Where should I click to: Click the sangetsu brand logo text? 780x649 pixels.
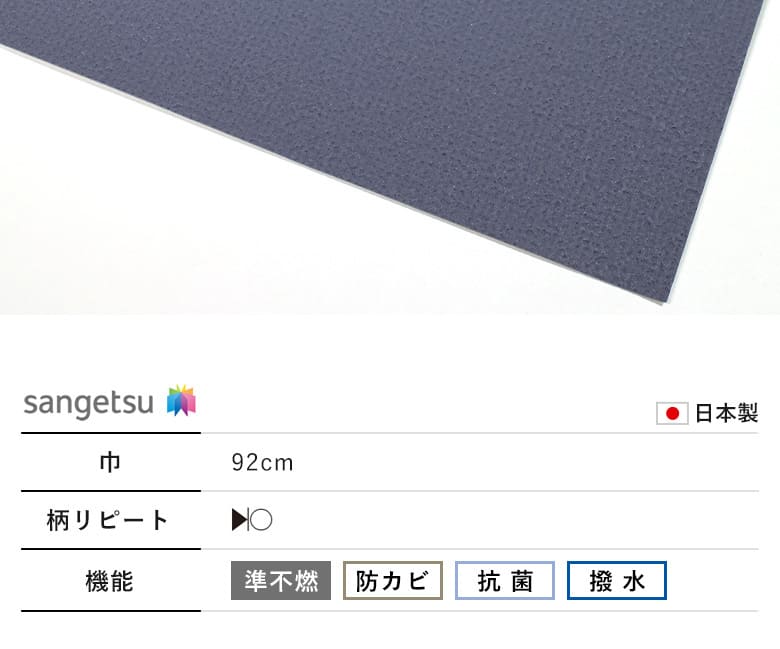pos(89,403)
